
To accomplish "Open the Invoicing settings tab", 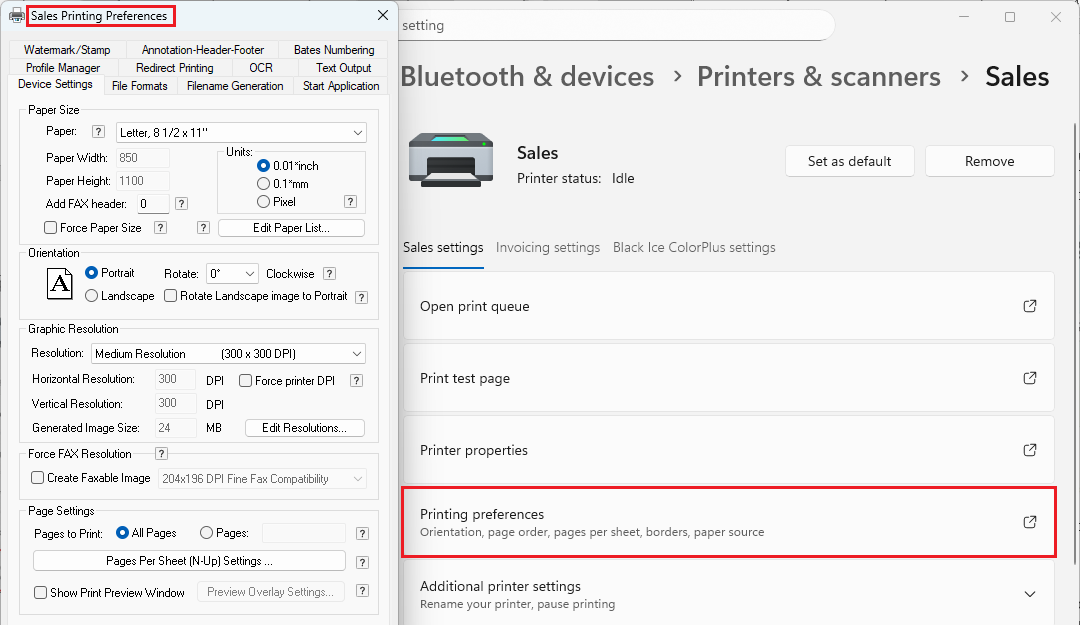I will [x=548, y=247].
